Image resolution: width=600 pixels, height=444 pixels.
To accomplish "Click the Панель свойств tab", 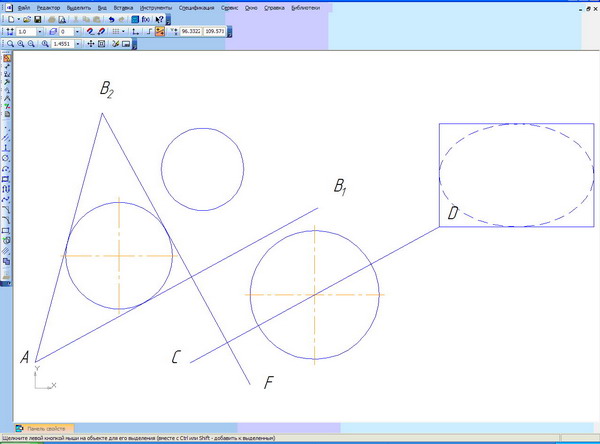I will (x=44, y=427).
